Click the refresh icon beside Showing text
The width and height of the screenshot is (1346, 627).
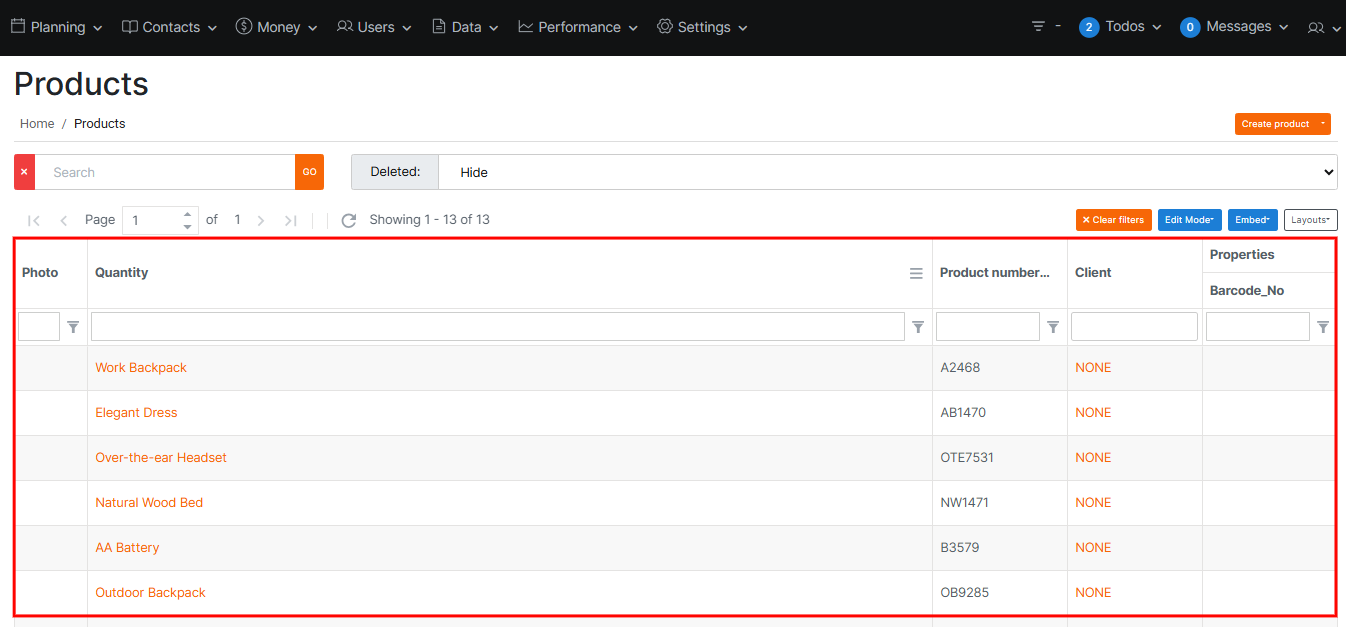(x=348, y=220)
